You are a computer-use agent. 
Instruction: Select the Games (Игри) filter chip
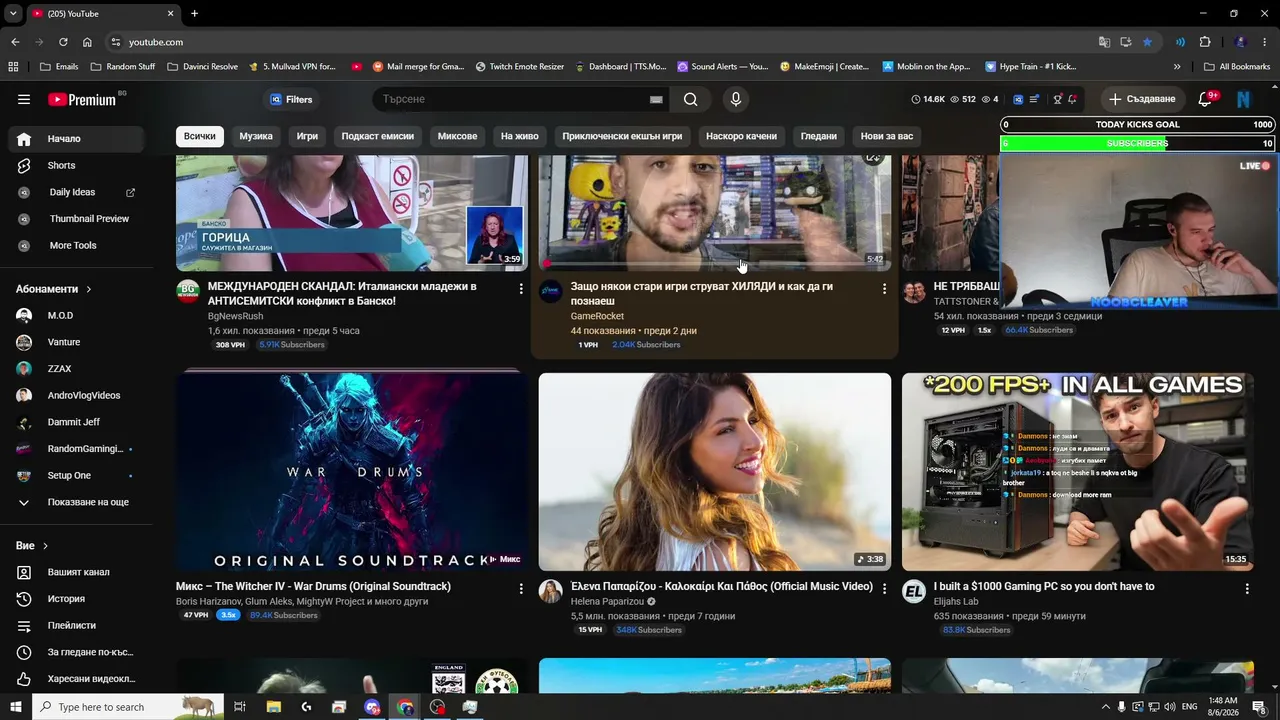[x=307, y=136]
